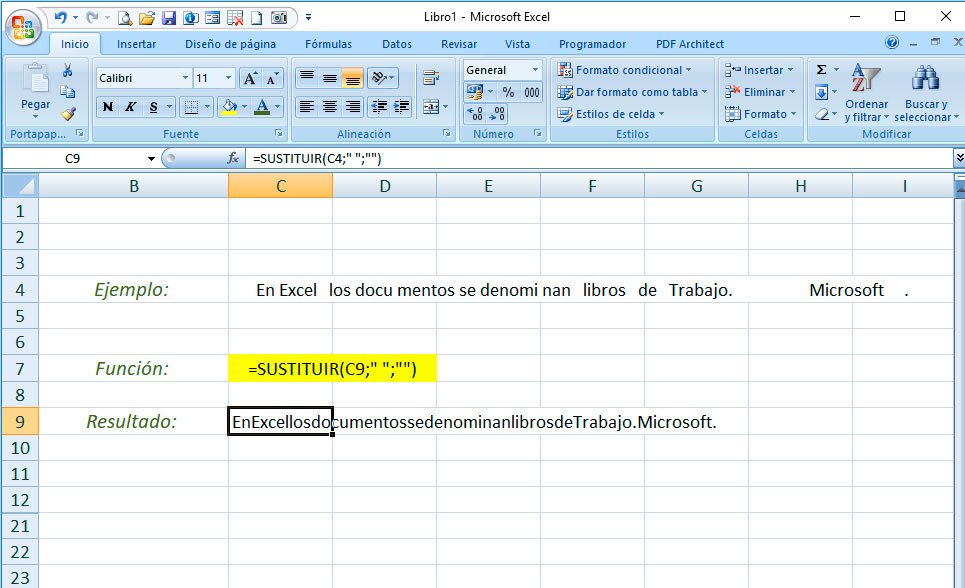The width and height of the screenshot is (965, 588).
Task: Select the yellow cell with =SUSTITUIR(C9;" ";"")
Action: (332, 369)
